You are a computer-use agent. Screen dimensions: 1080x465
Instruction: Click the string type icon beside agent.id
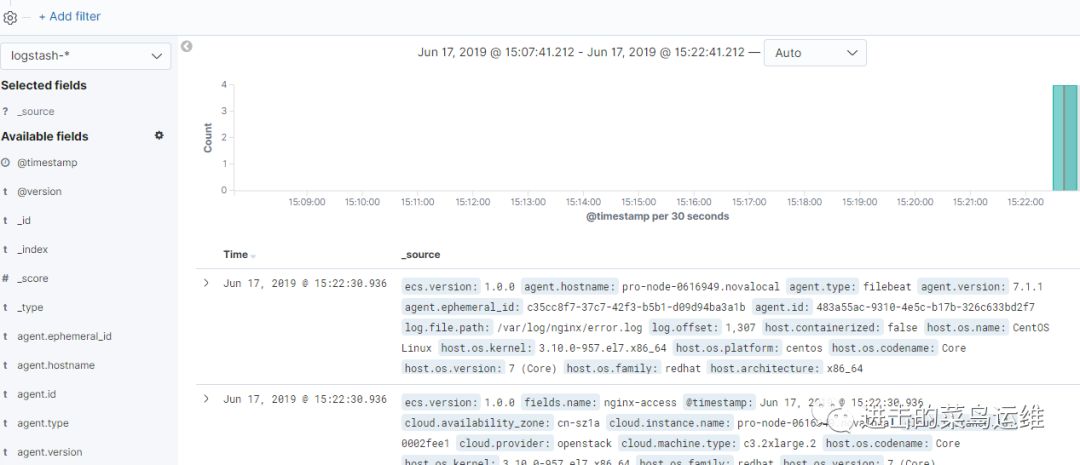tap(6, 394)
